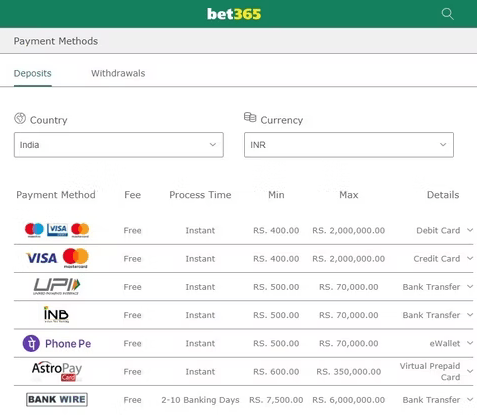Click the Payment Method column header
Viewport: 477px width, 415px height.
(56, 195)
